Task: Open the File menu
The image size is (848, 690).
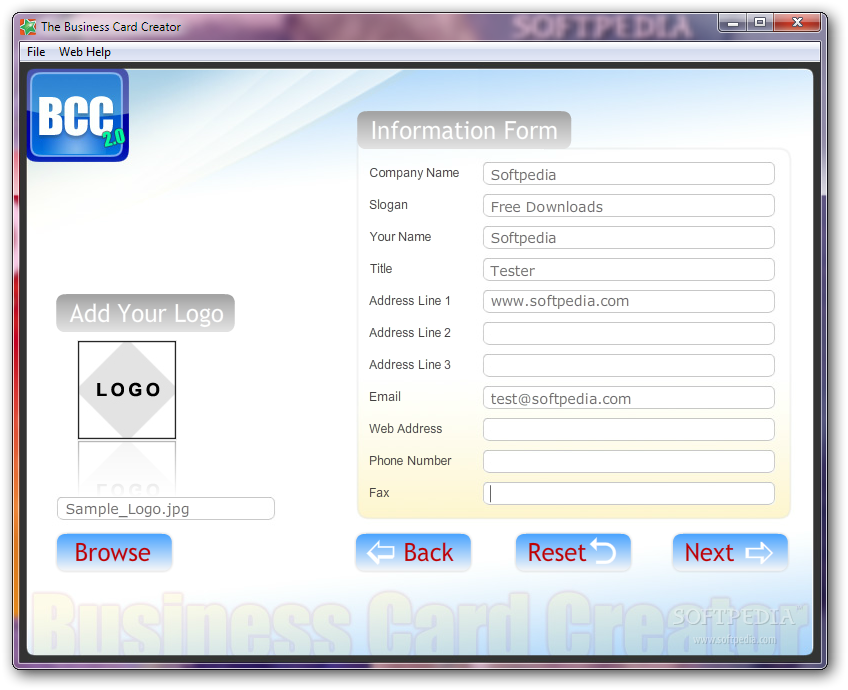Action: point(36,52)
